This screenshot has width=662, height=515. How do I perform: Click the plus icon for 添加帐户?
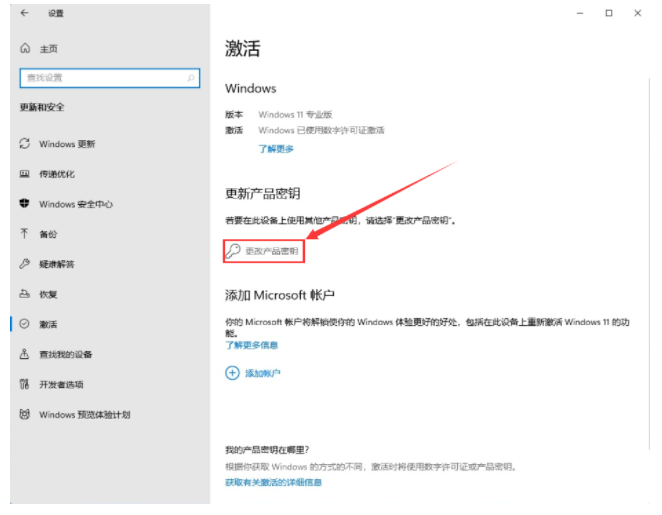pyautogui.click(x=232, y=373)
